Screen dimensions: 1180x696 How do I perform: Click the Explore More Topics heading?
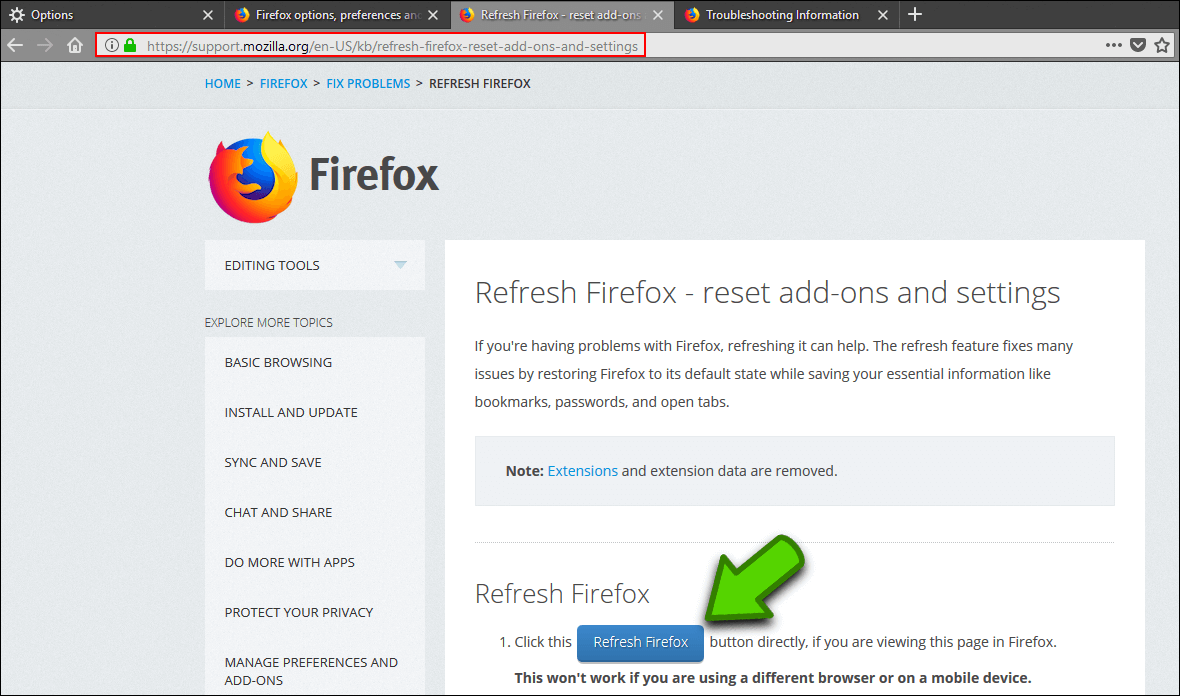[269, 322]
